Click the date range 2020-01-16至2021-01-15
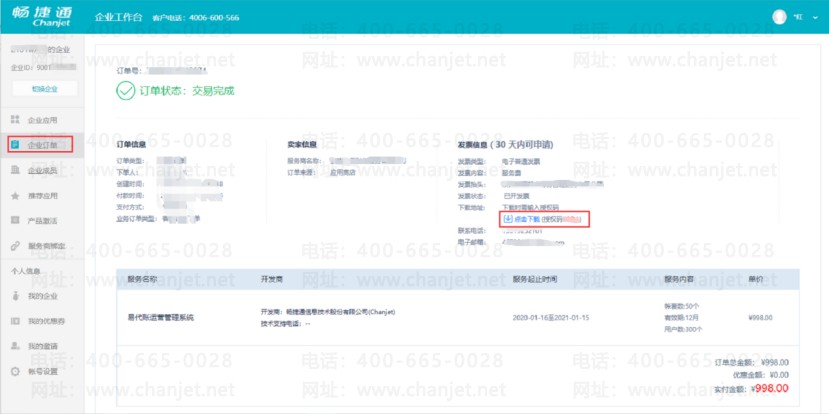The height and width of the screenshot is (414, 829). (551, 318)
